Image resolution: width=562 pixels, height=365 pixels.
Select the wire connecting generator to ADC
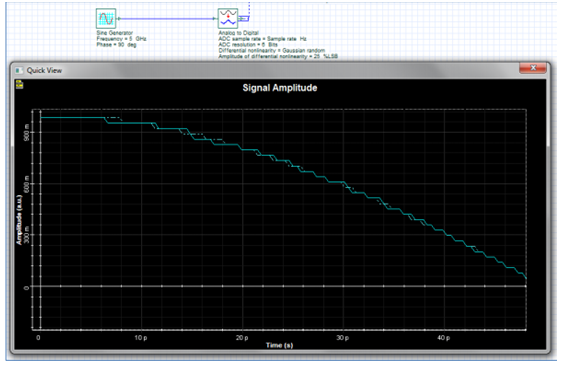coord(167,19)
